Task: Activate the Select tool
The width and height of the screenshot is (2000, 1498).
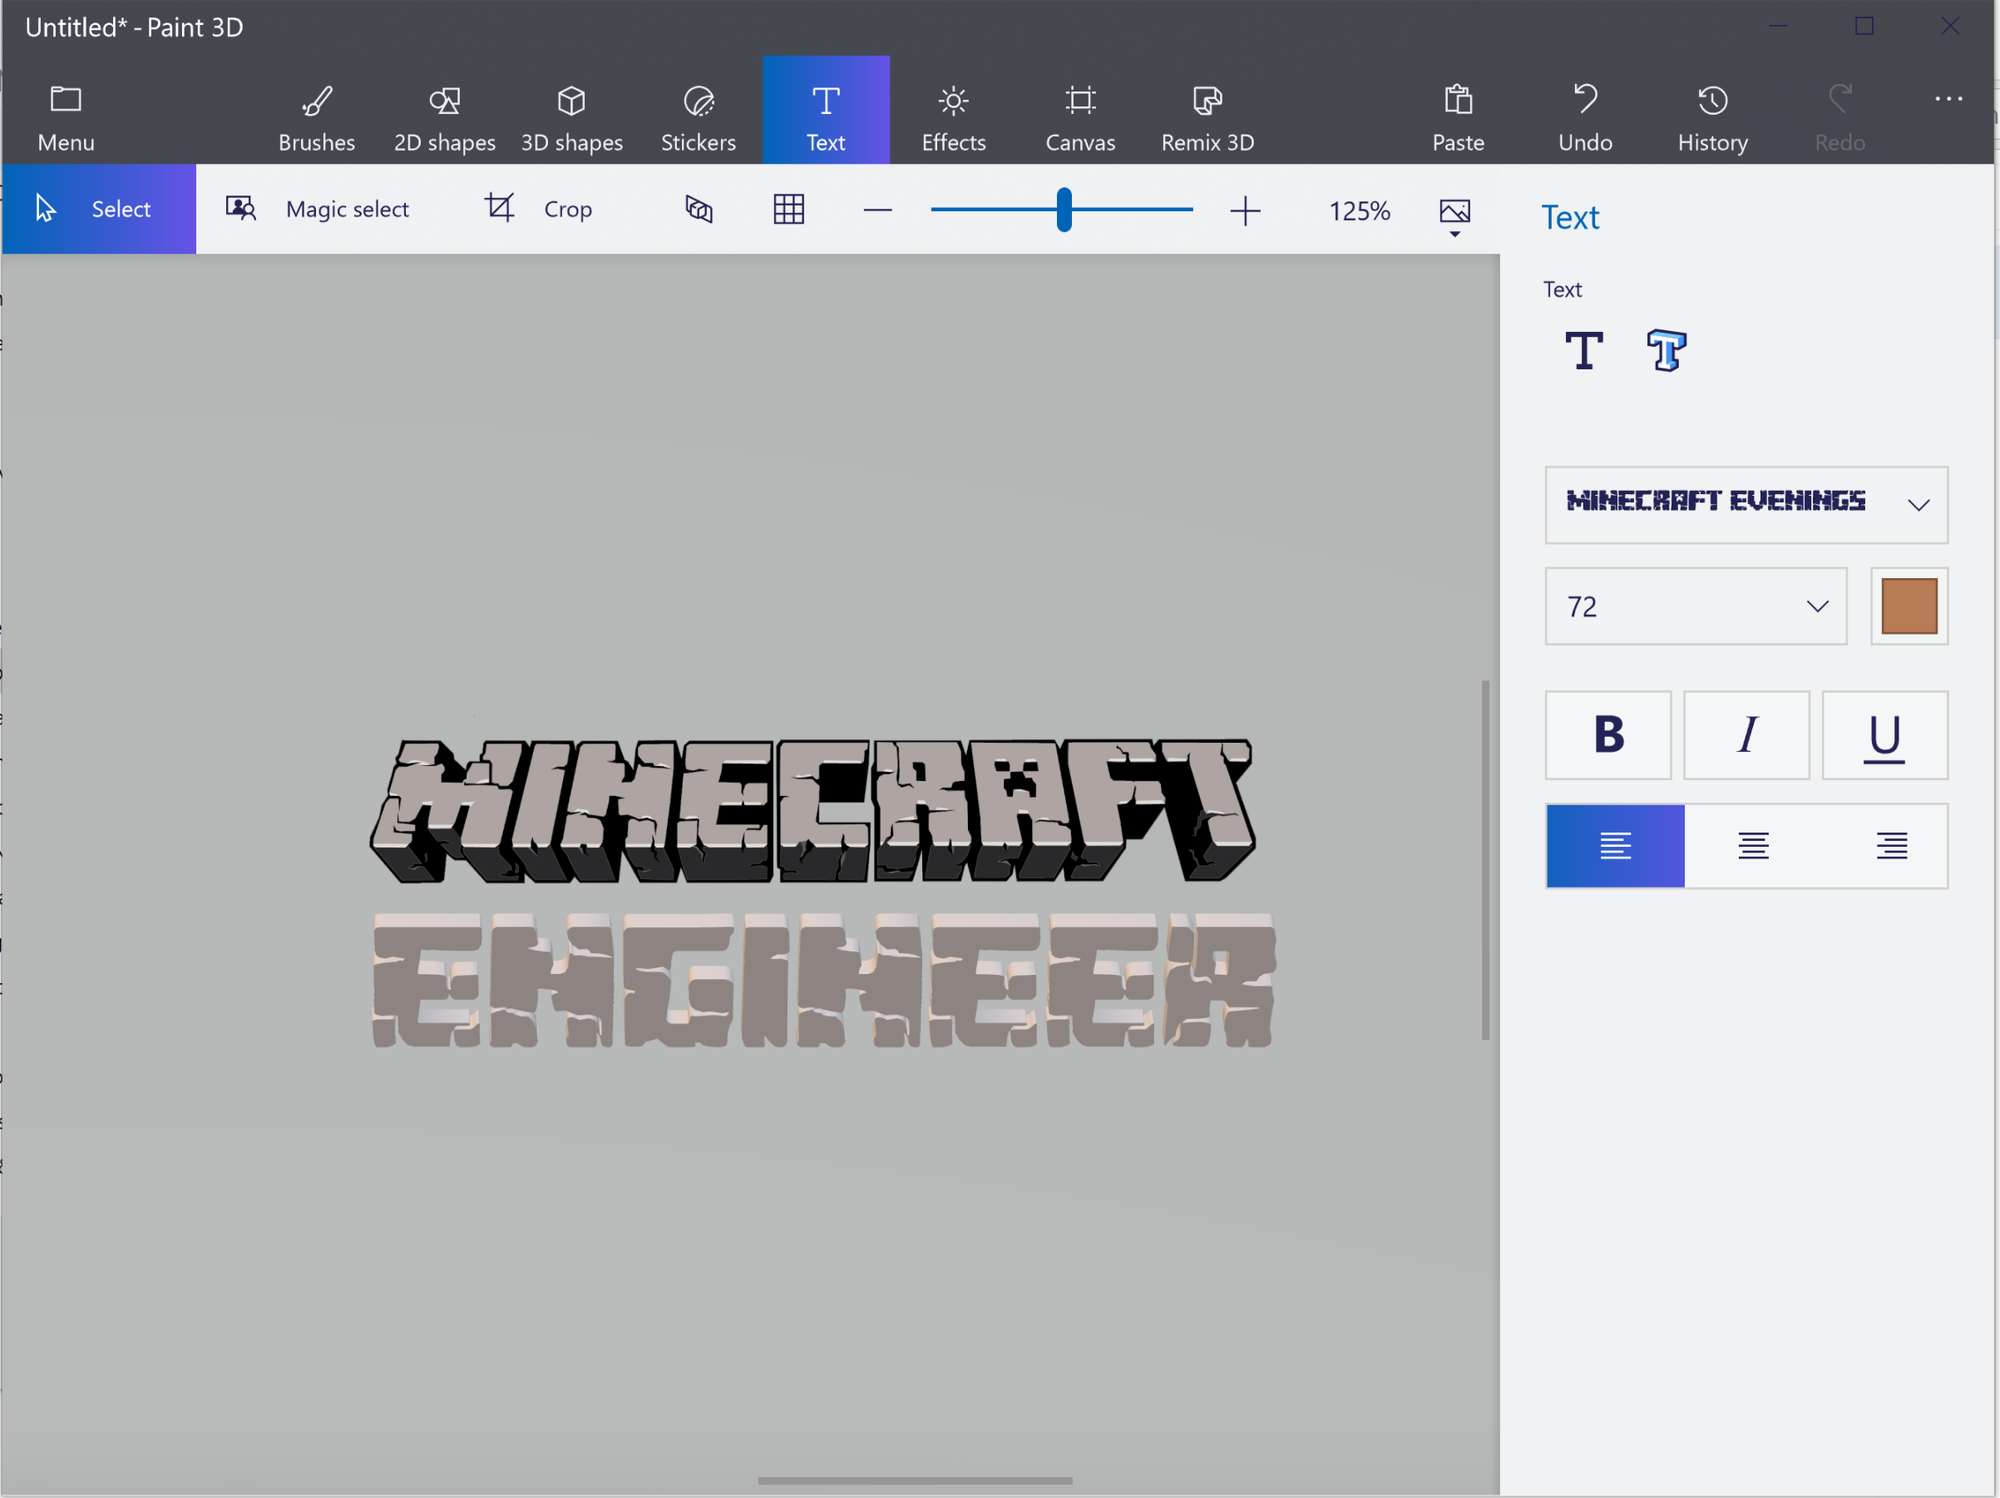Action: coord(99,209)
